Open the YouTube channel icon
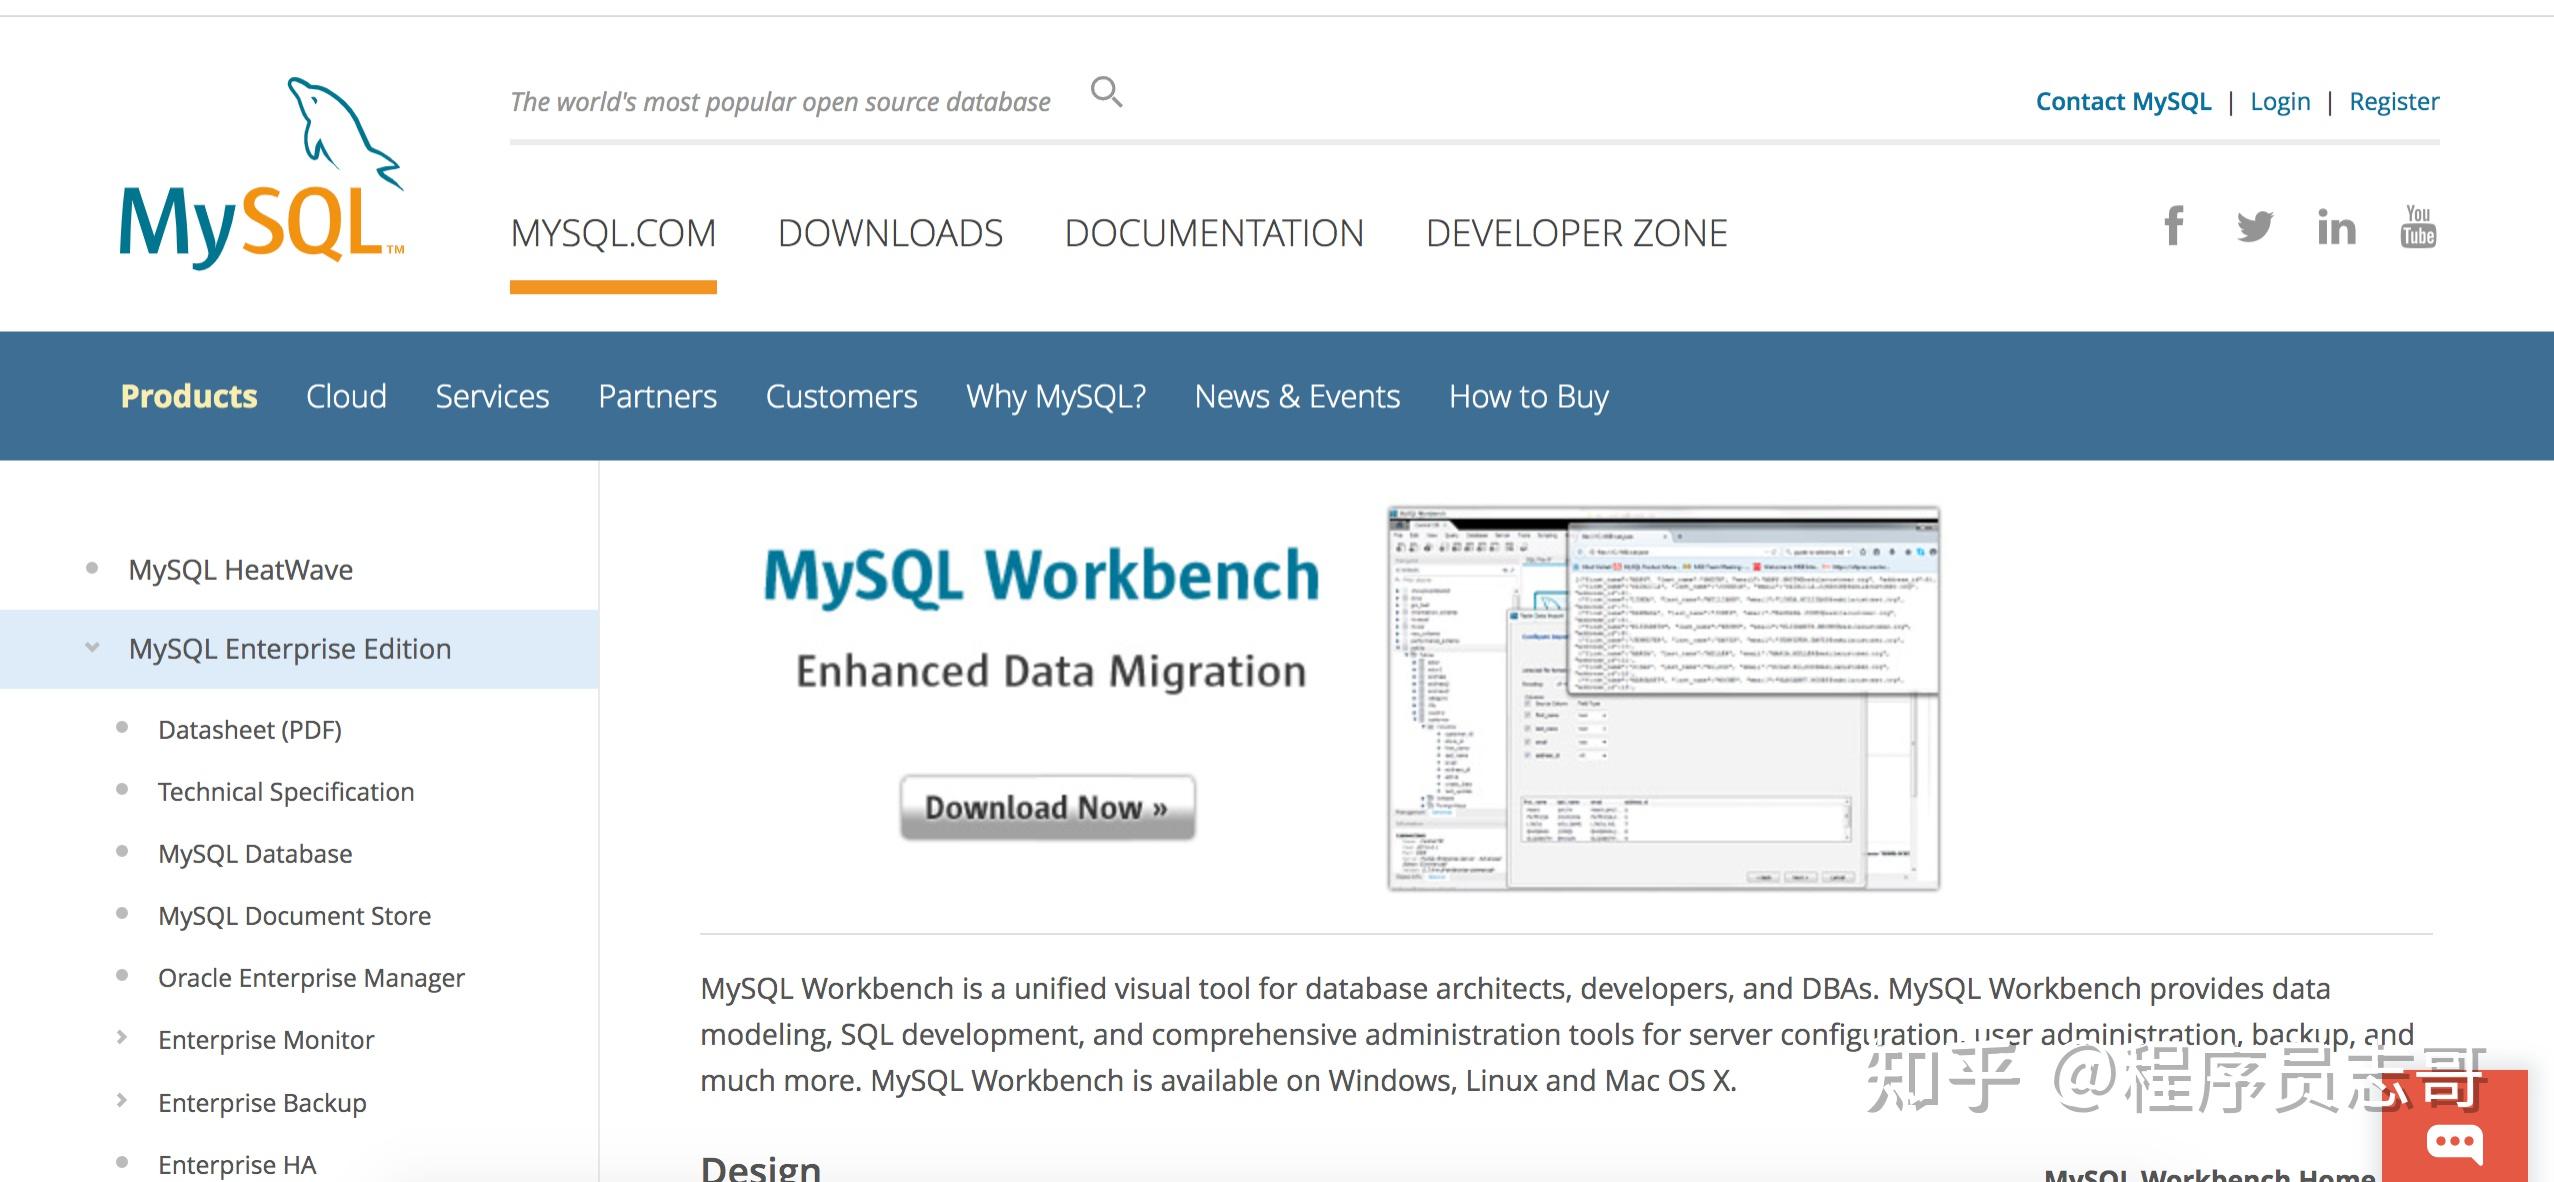 [2417, 227]
